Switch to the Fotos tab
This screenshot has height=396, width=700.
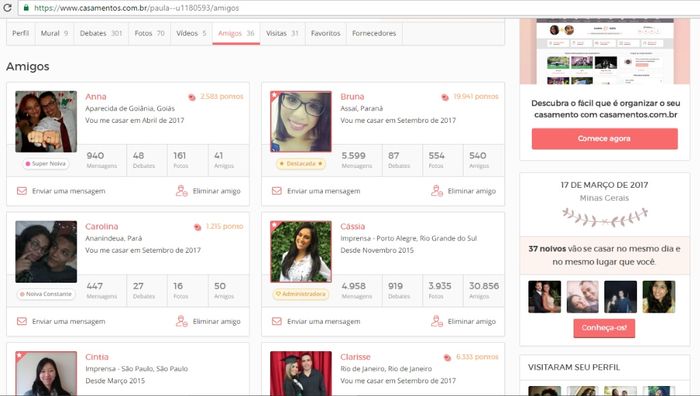pyautogui.click(x=150, y=33)
